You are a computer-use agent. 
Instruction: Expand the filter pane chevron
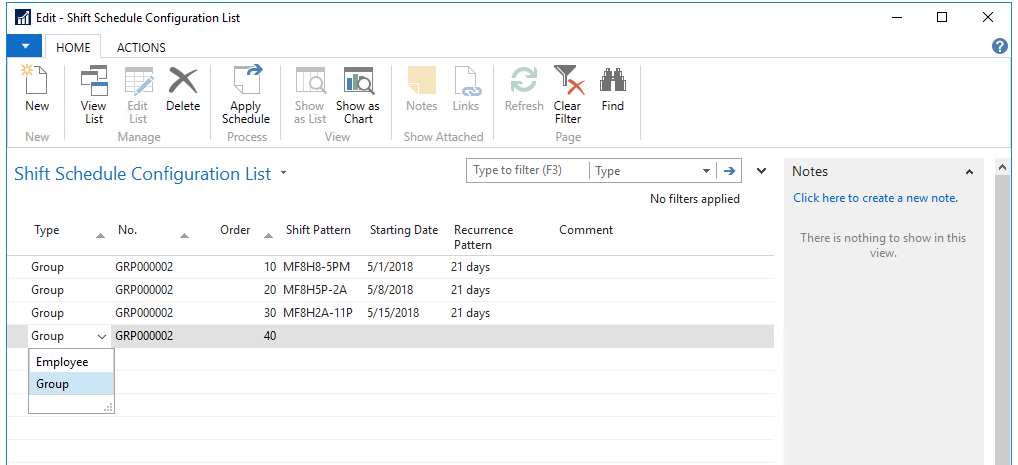click(x=761, y=171)
